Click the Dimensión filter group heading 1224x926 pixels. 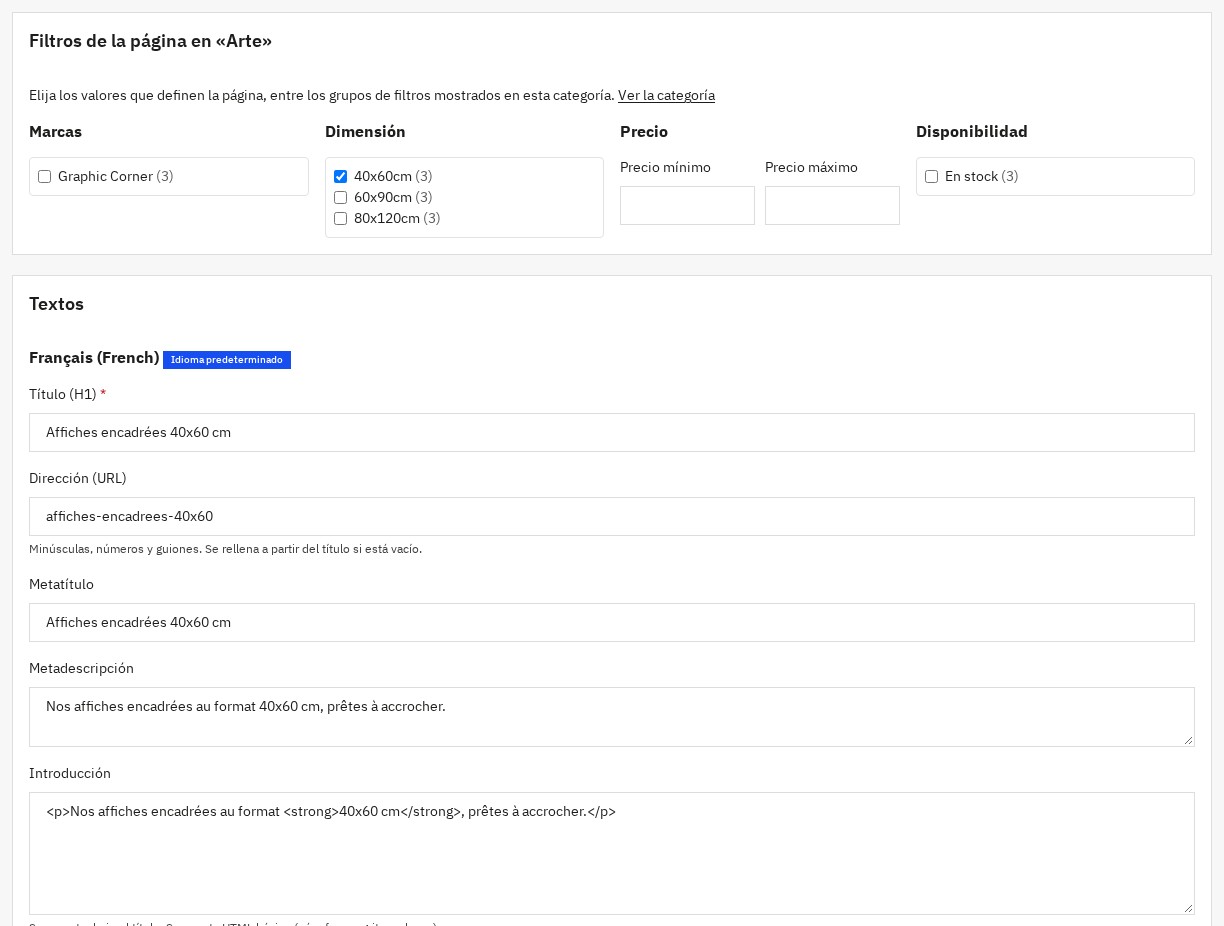point(365,132)
